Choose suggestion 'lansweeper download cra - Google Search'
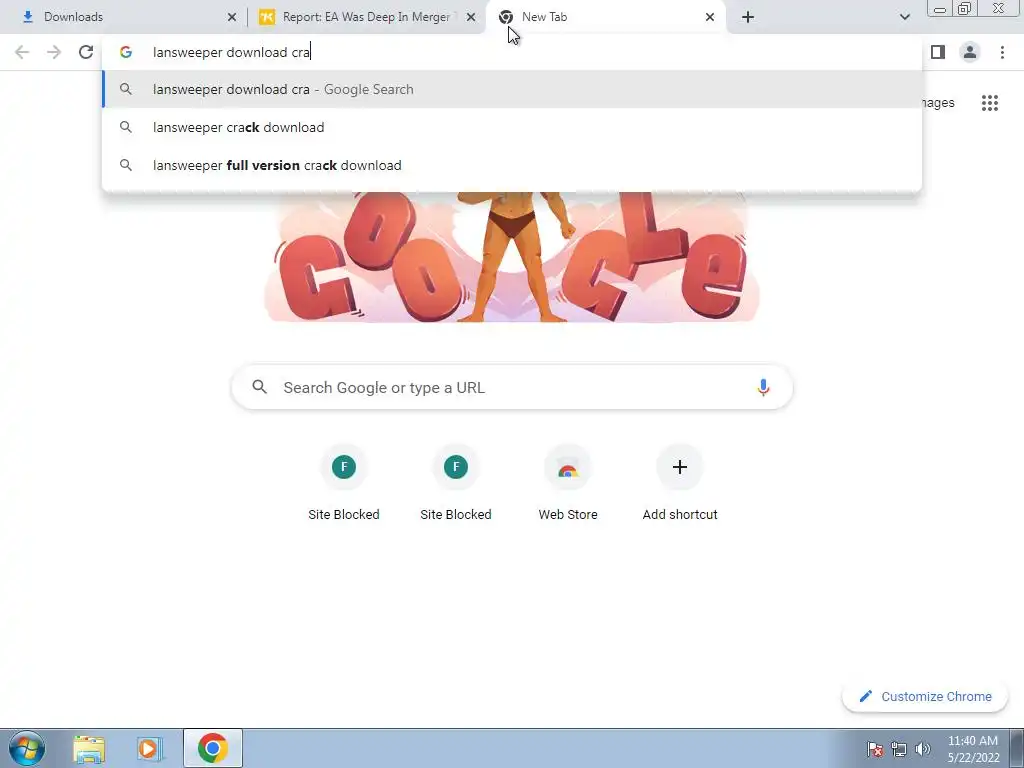The width and height of the screenshot is (1024, 768). click(512, 89)
